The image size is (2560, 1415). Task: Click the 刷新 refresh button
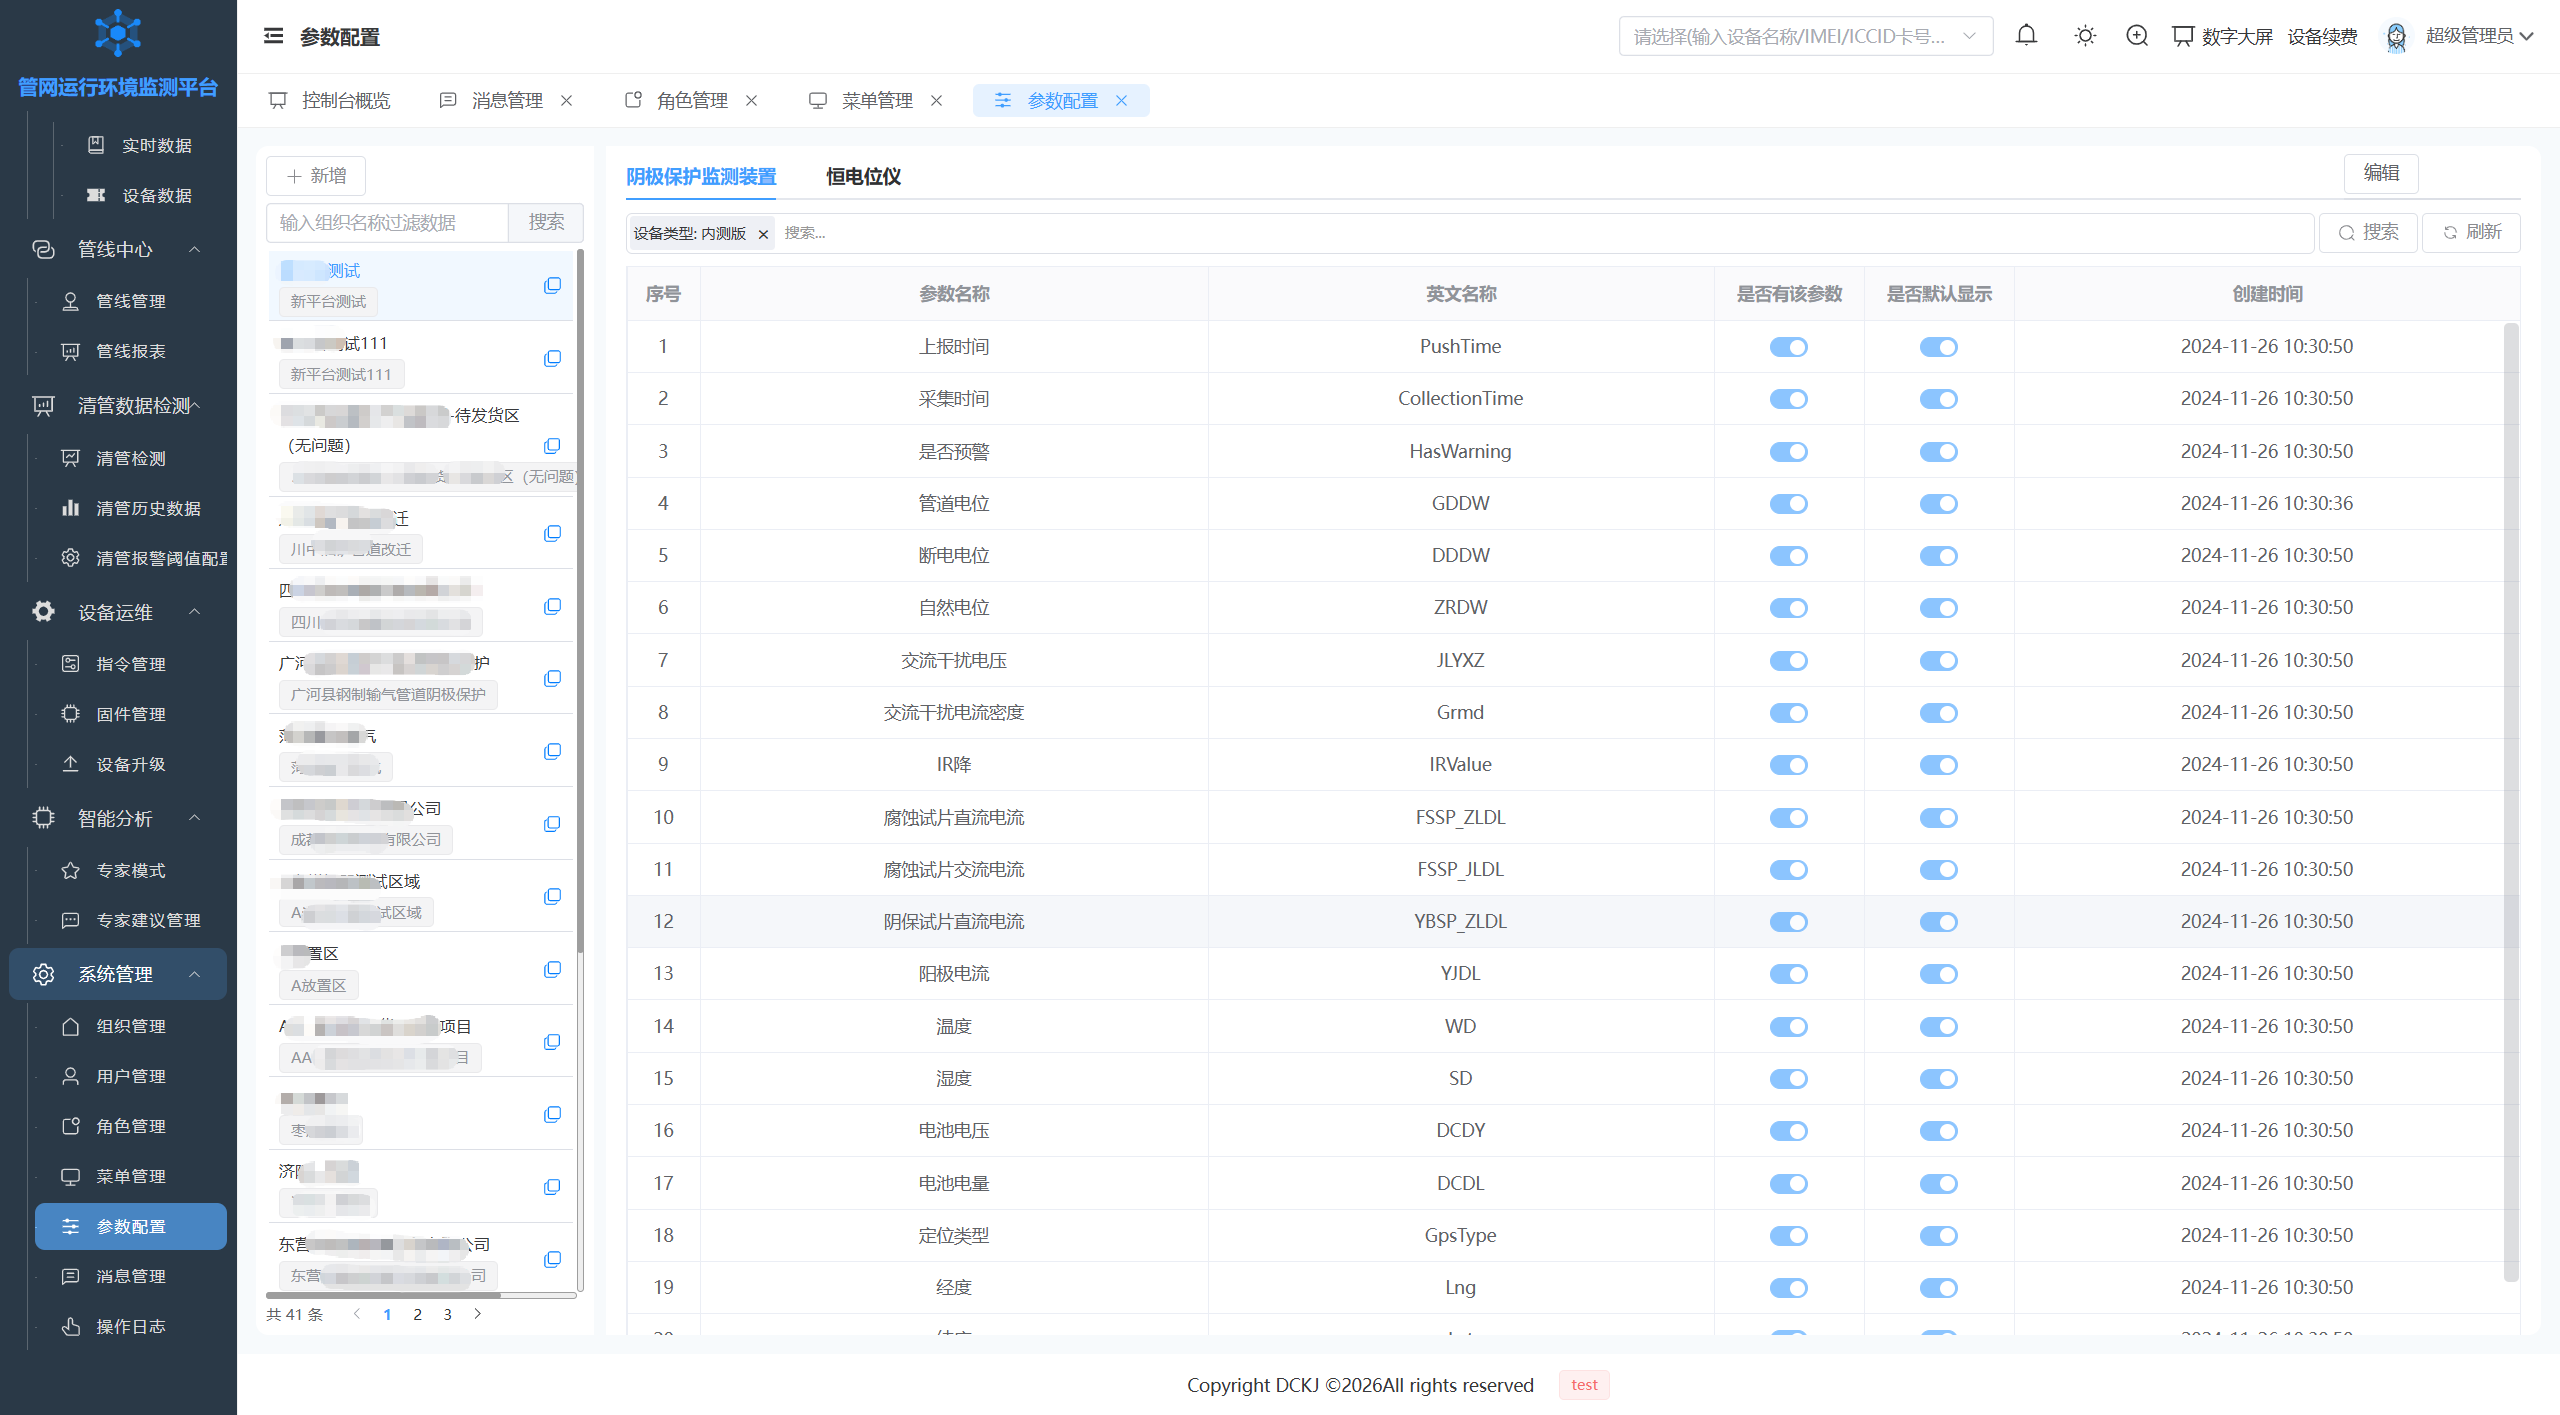[2471, 233]
